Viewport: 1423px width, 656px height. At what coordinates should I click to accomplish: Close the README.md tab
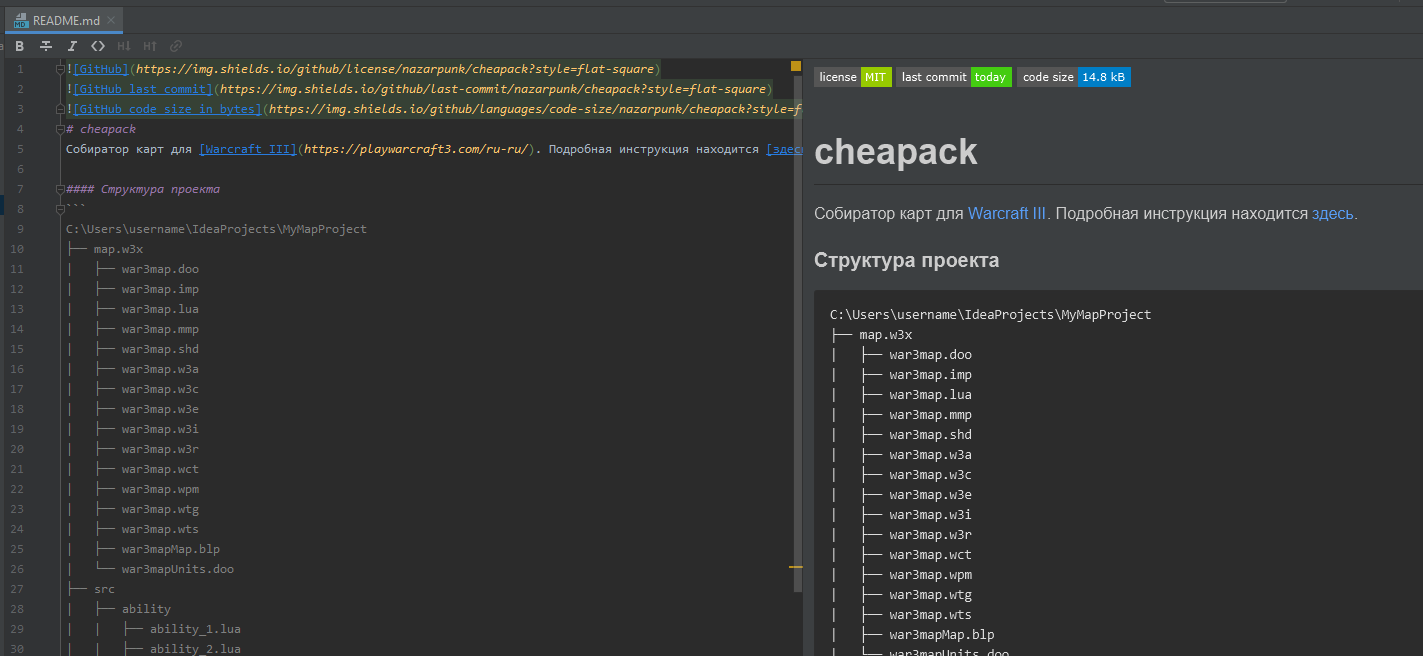click(x=110, y=20)
